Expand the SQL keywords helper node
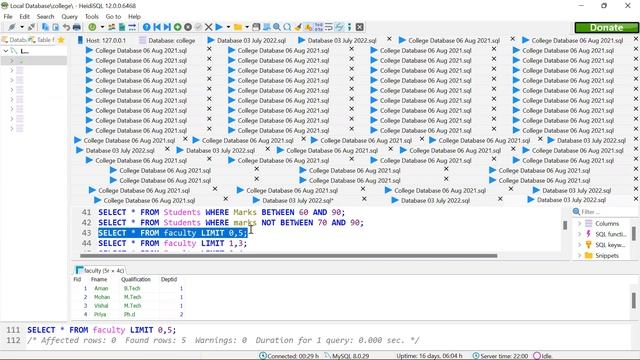Screen dimensions: 640x360 tap(579, 245)
